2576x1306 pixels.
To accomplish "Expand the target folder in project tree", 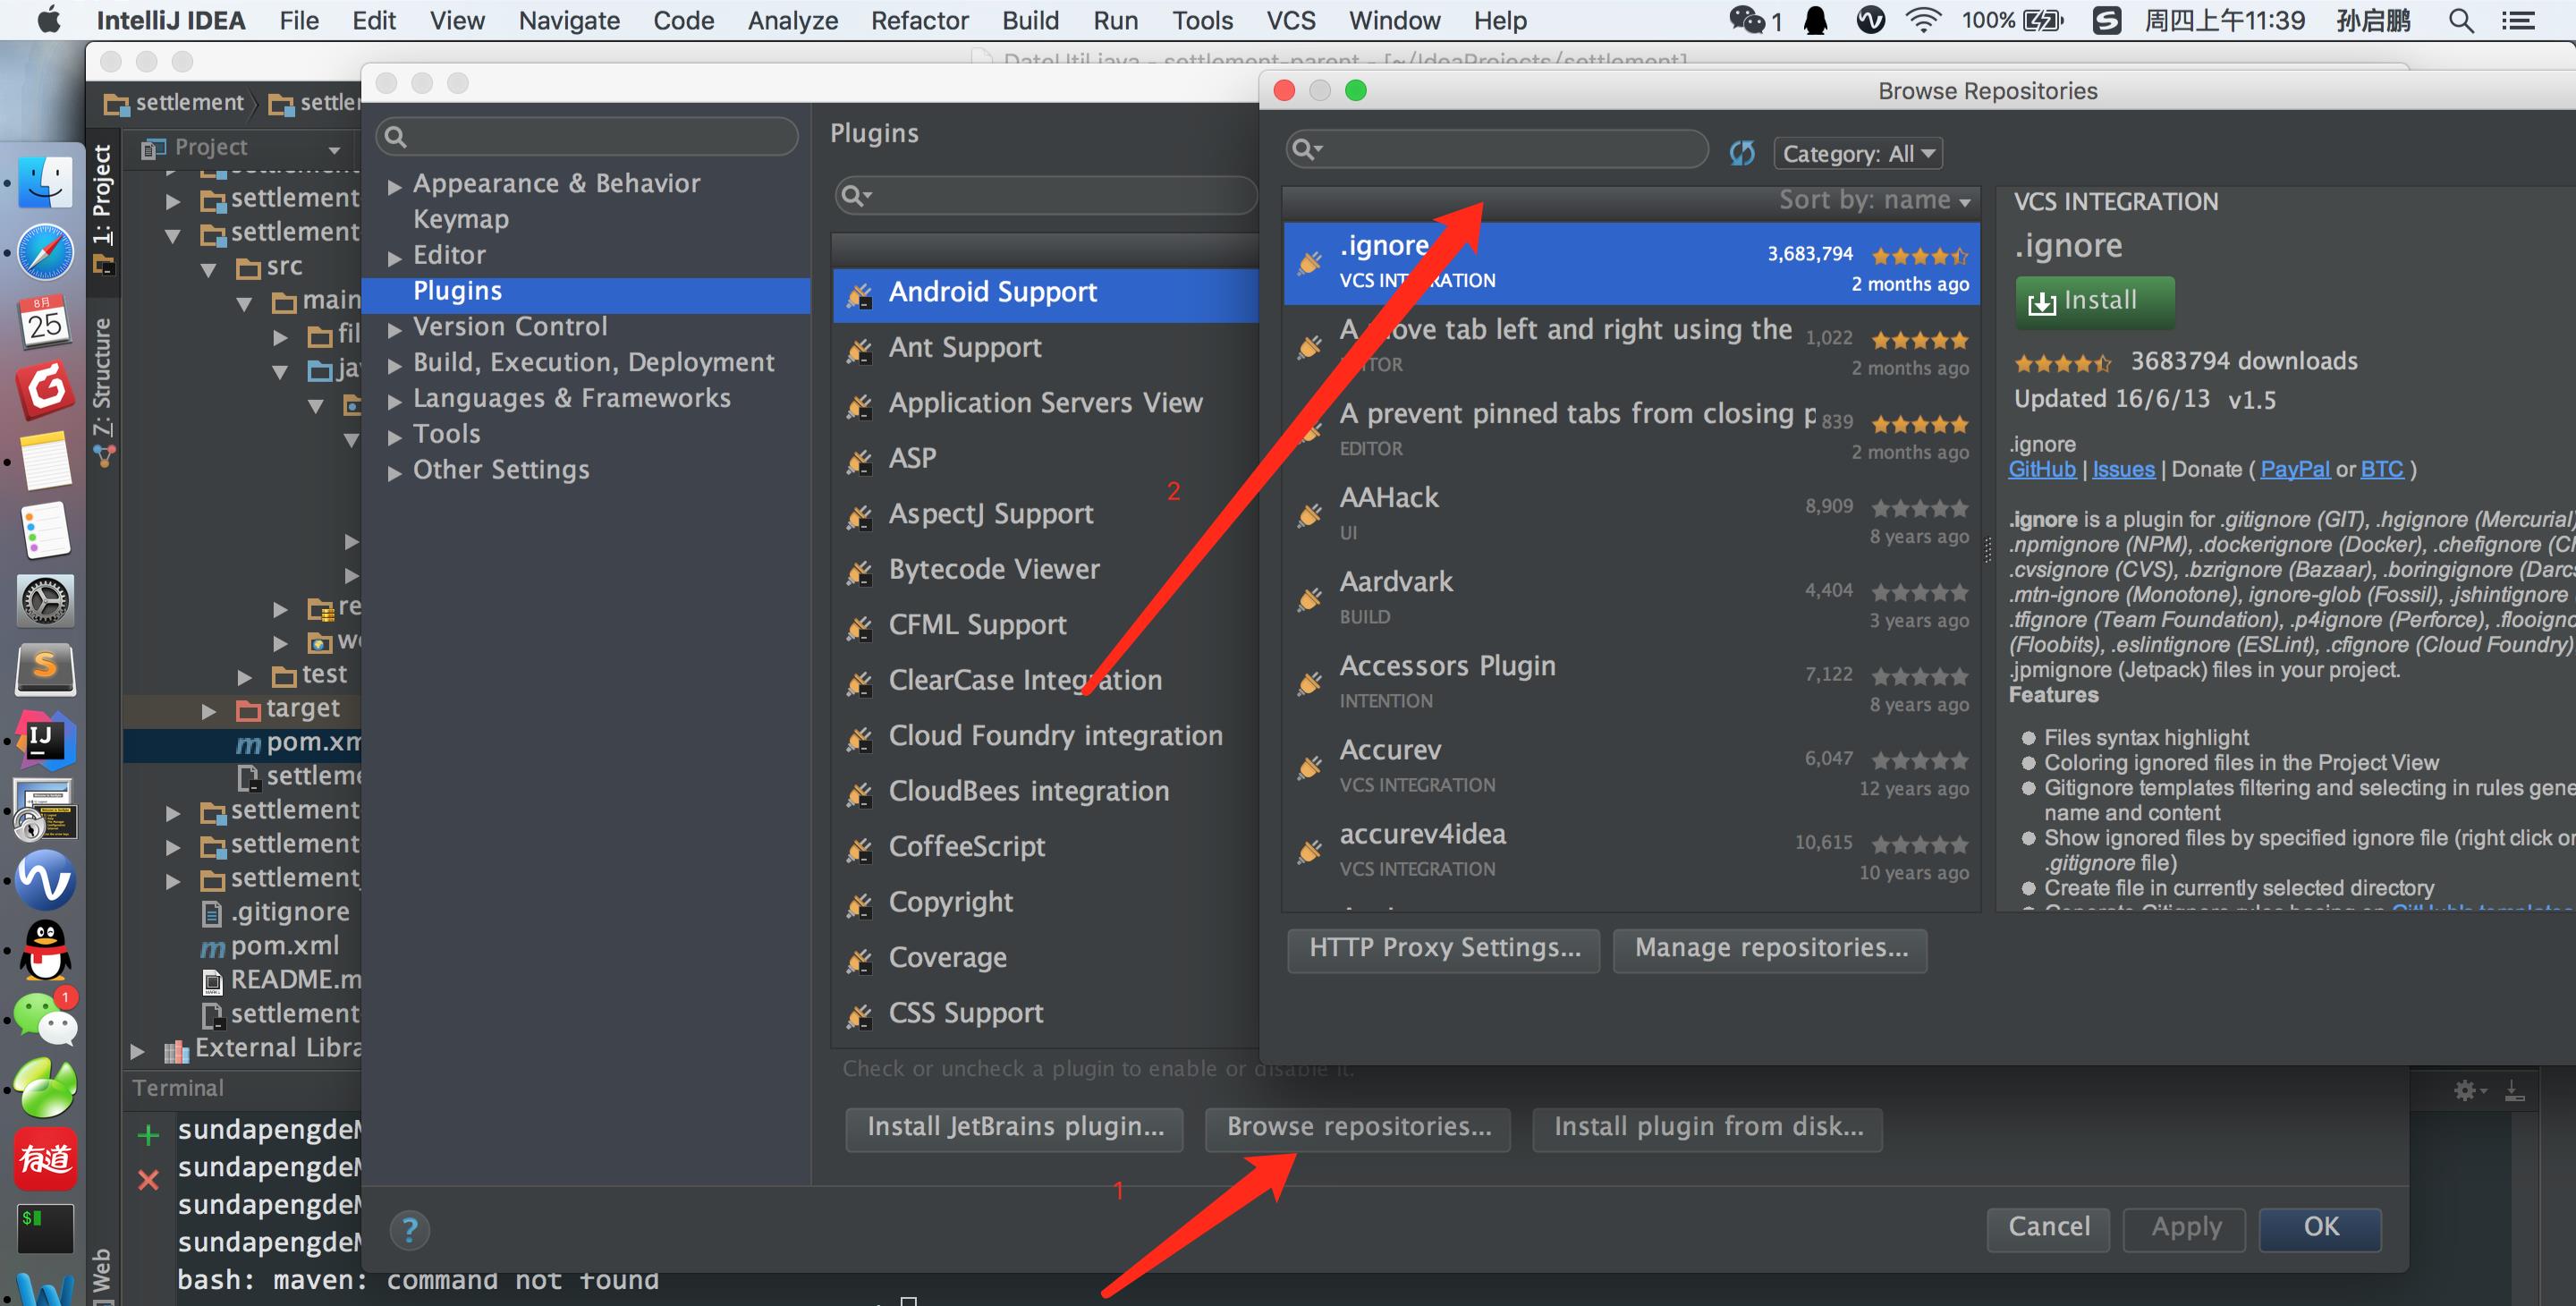I will (208, 711).
